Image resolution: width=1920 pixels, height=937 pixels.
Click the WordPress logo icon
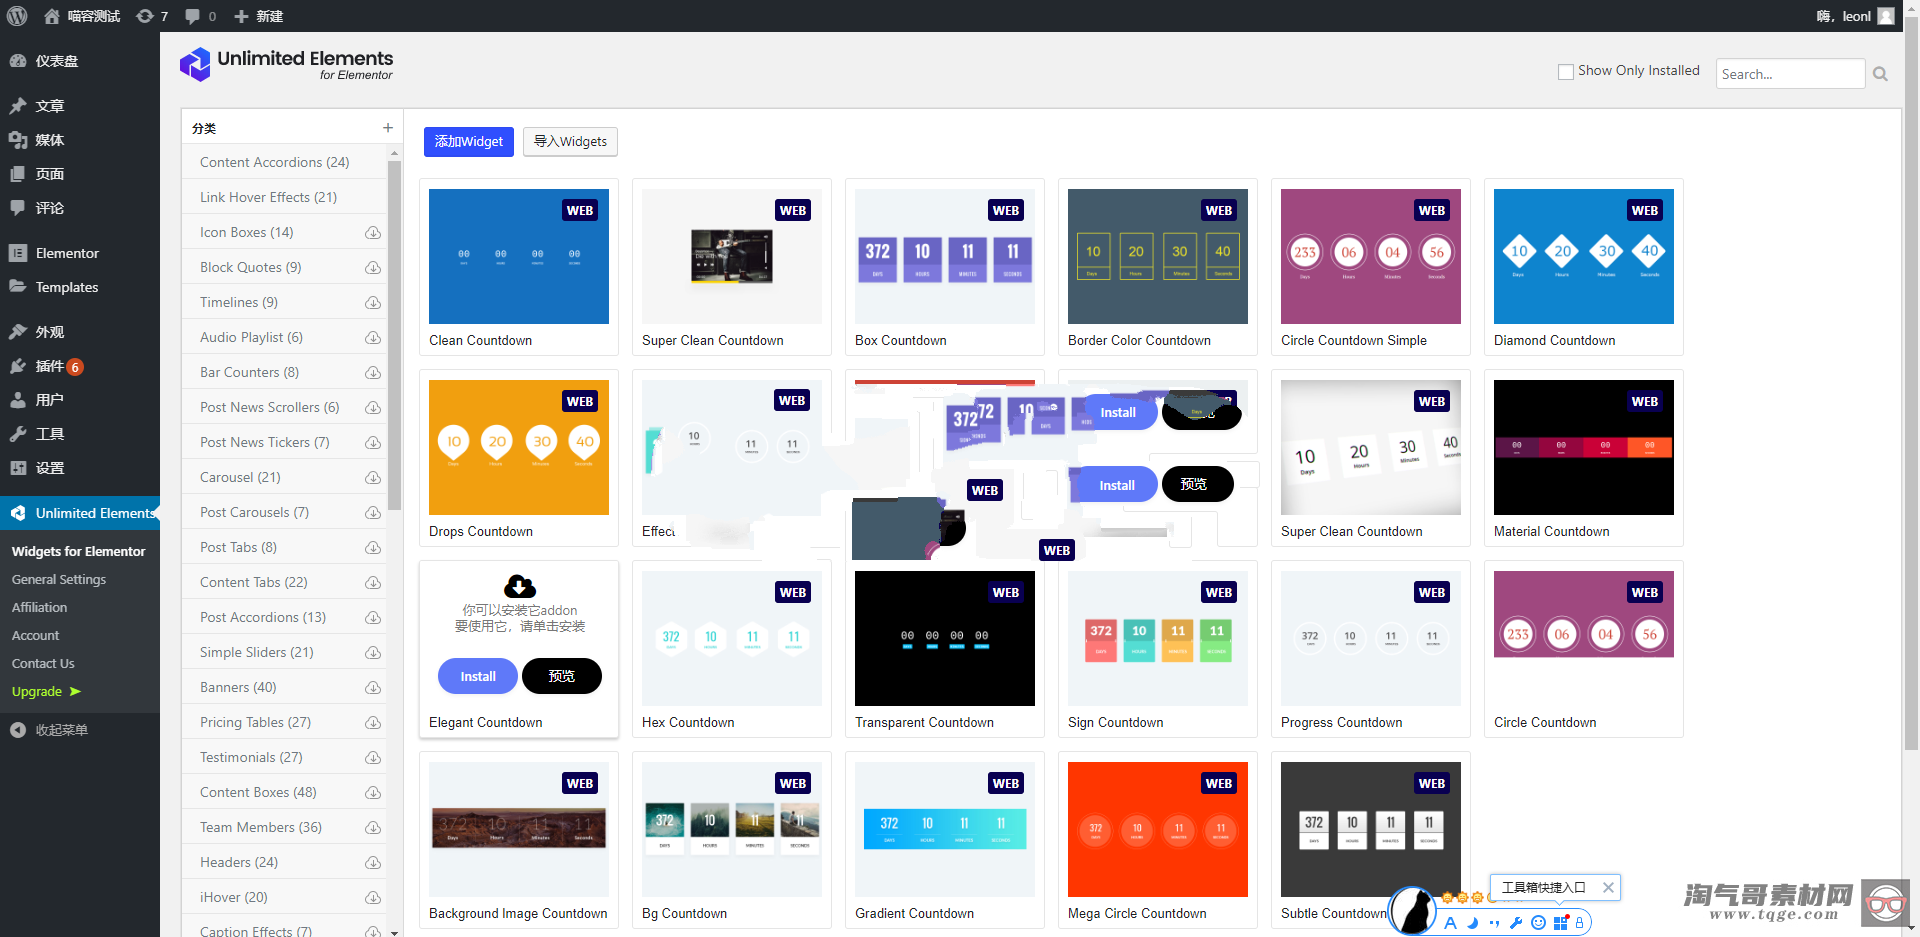point(16,16)
